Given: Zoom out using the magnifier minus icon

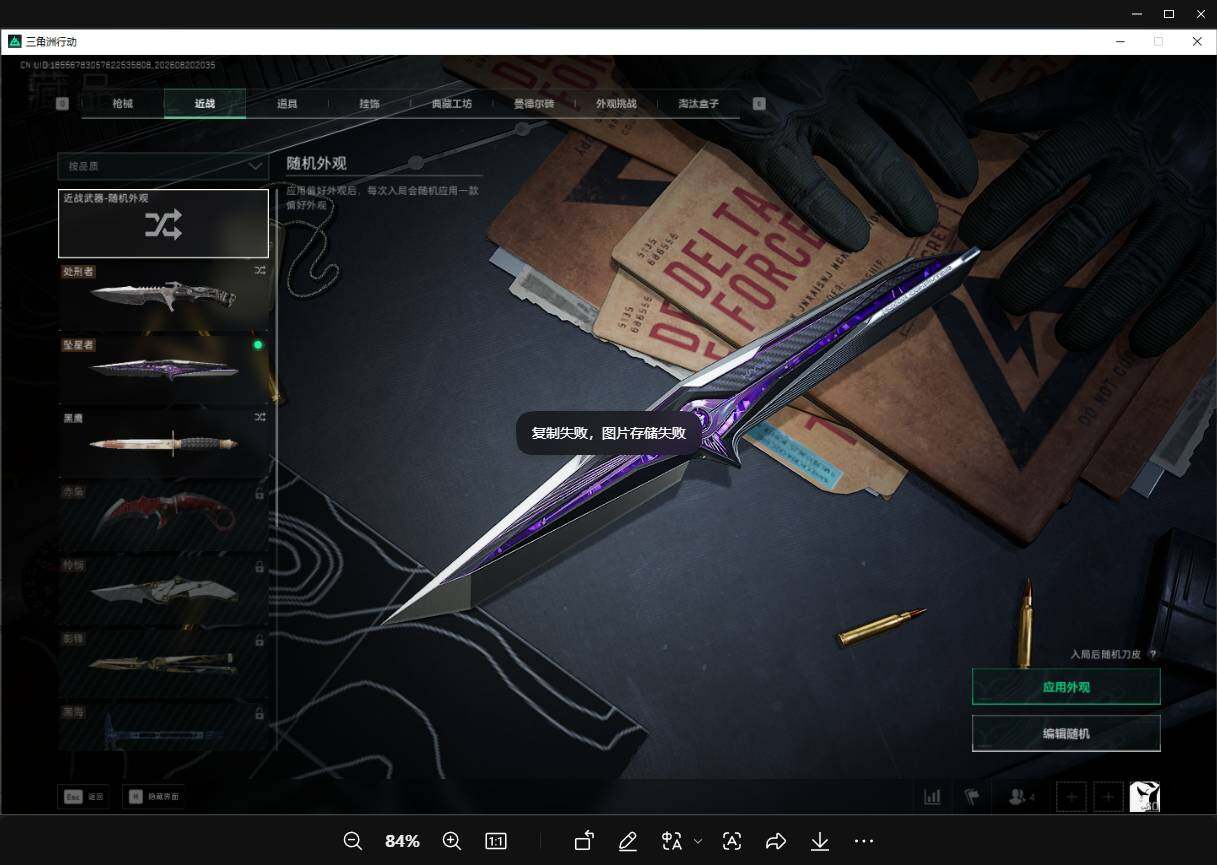Looking at the screenshot, I should point(352,841).
